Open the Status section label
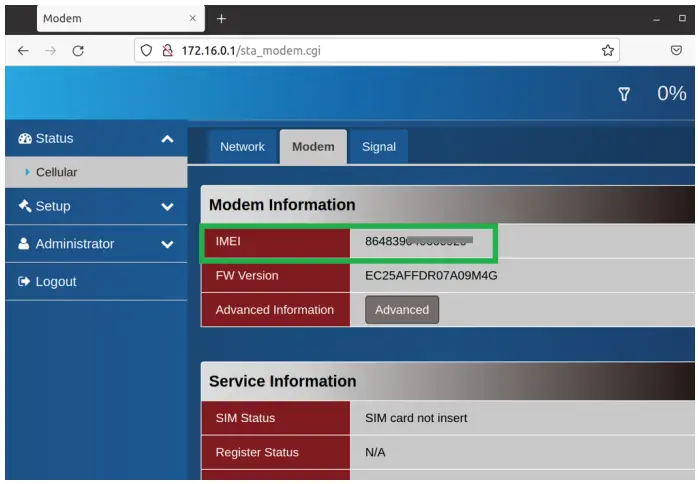 tap(54, 138)
